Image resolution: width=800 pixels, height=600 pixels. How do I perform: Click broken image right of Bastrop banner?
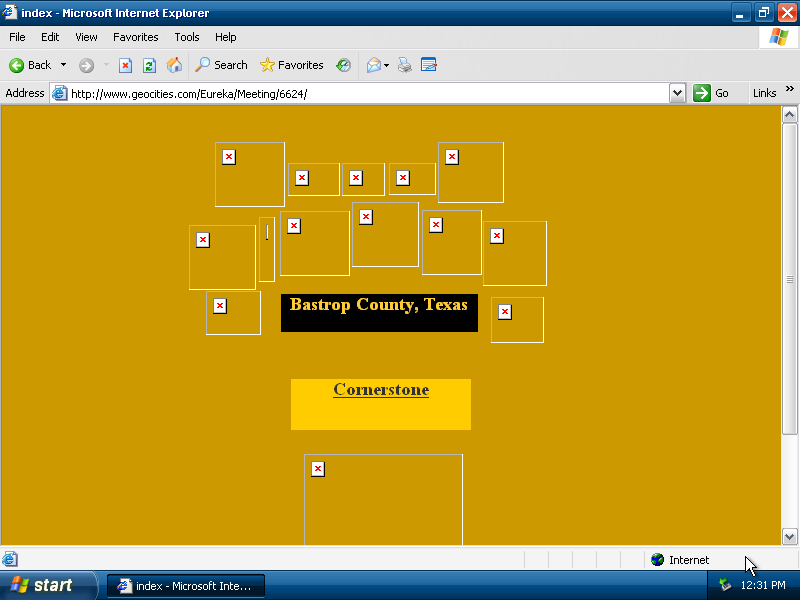[517, 320]
